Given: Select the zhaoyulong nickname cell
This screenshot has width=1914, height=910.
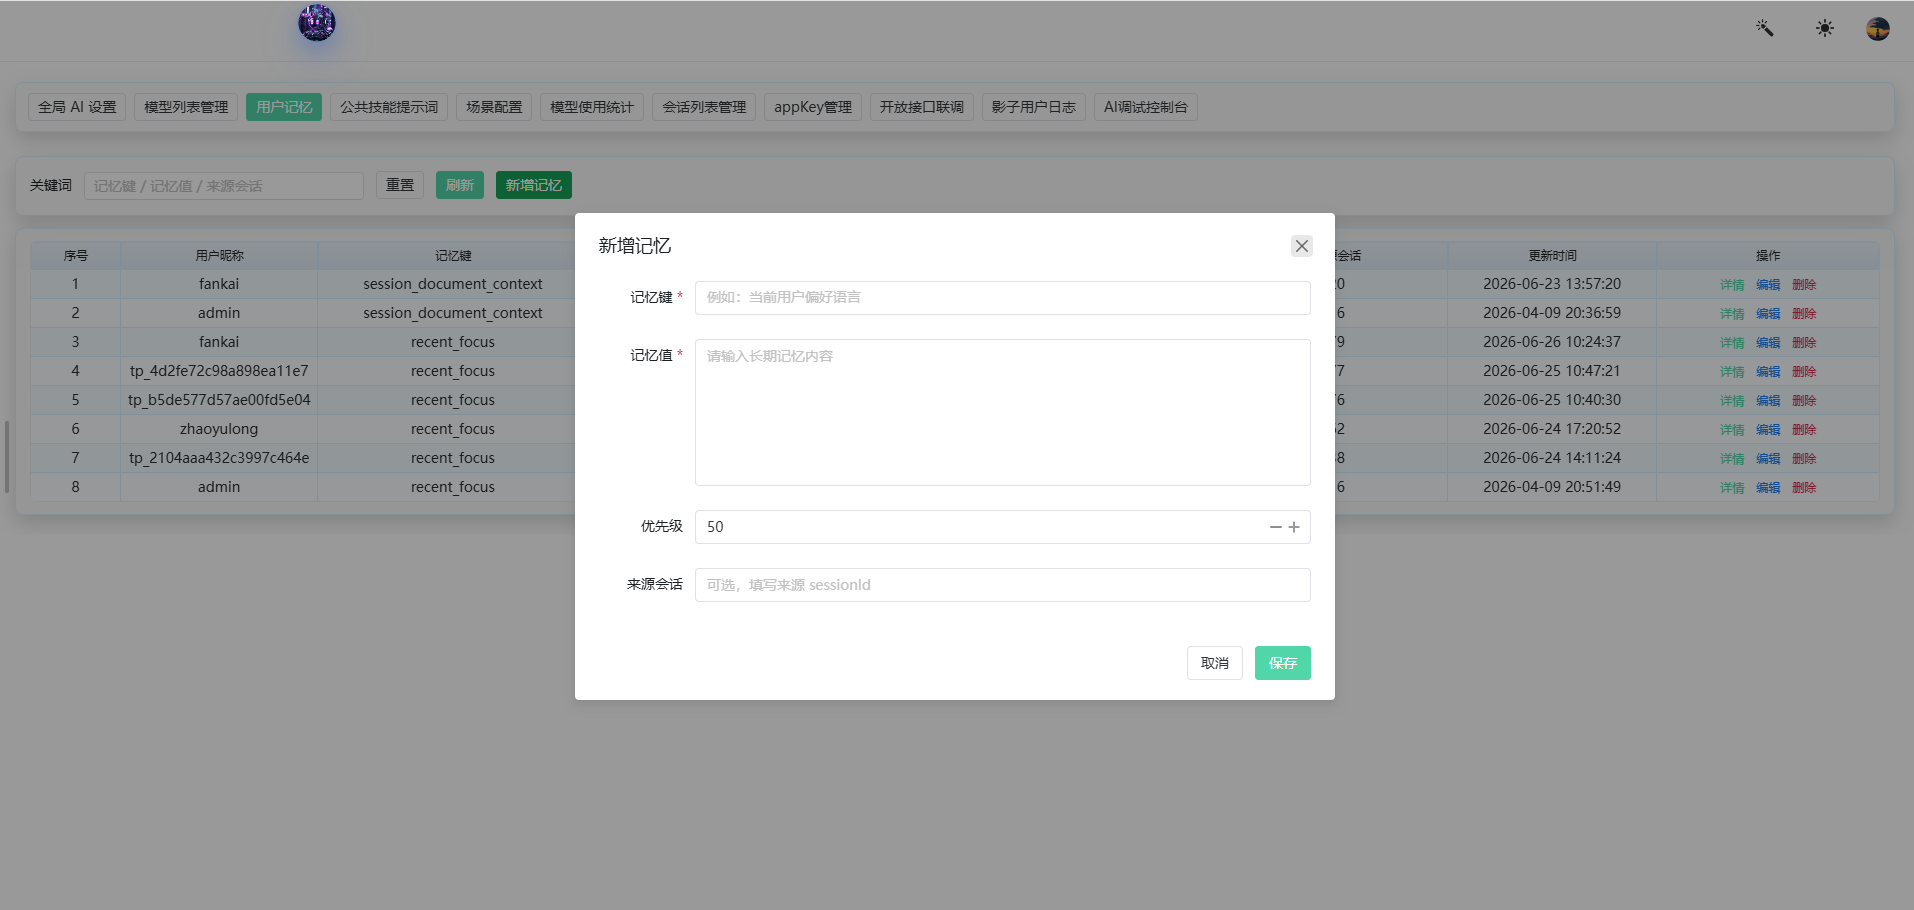Looking at the screenshot, I should (219, 429).
